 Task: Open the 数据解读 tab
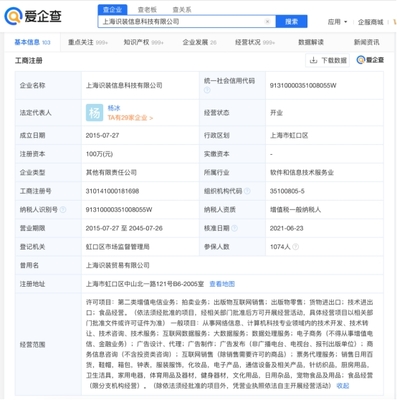(x=311, y=42)
